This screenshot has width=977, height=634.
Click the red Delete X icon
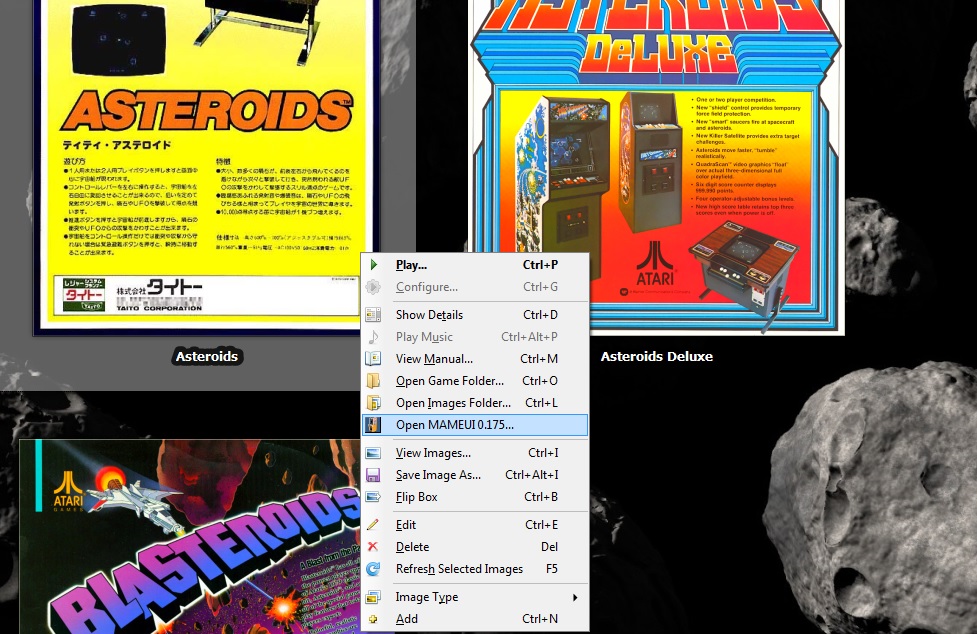point(373,546)
